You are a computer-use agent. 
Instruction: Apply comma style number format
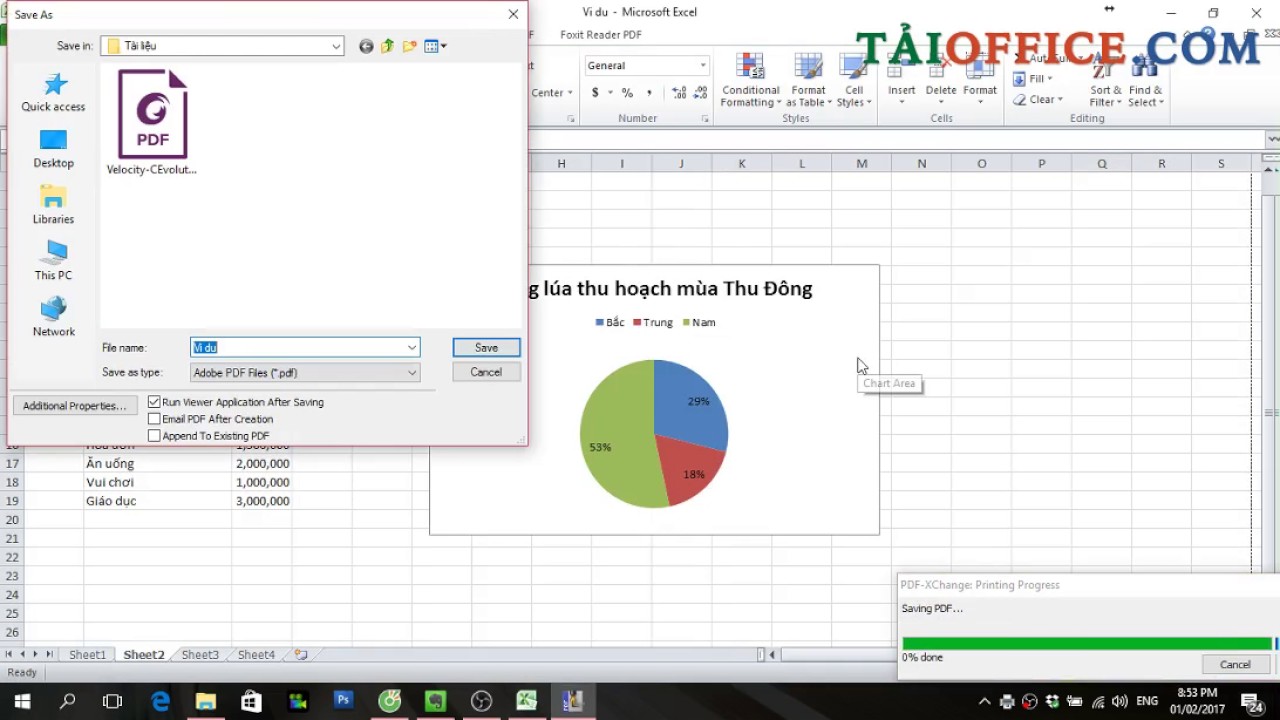pos(649,92)
